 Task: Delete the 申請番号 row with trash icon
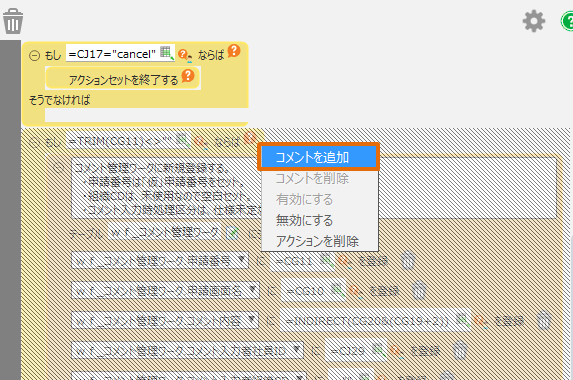pos(408,261)
